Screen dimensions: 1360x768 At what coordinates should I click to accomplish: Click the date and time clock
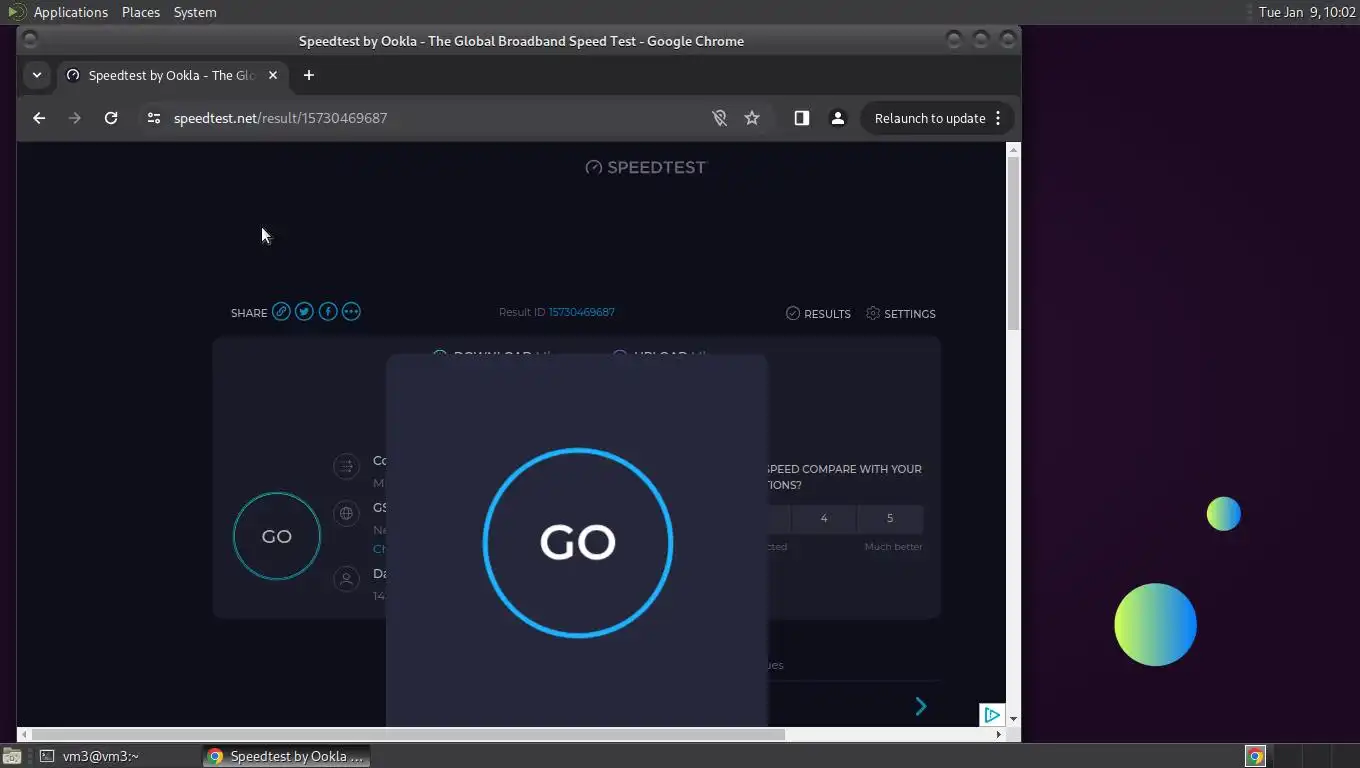tap(1307, 12)
